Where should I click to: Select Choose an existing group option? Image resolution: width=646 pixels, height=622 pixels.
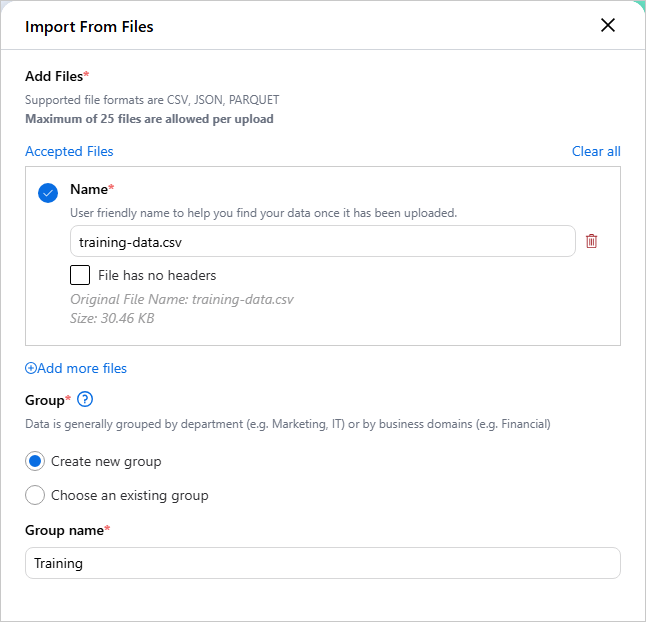click(x=35, y=495)
